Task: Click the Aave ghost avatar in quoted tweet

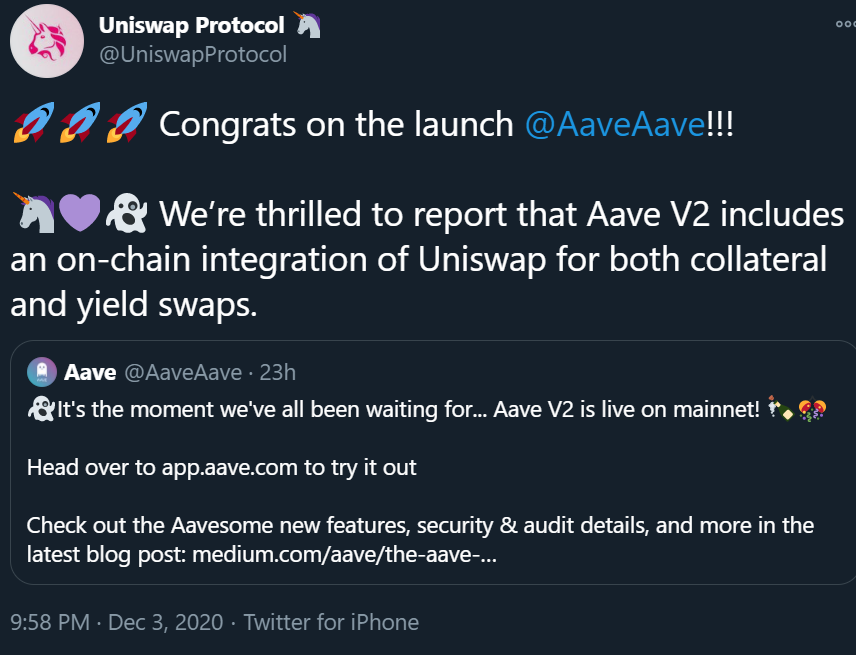Action: tap(41, 372)
